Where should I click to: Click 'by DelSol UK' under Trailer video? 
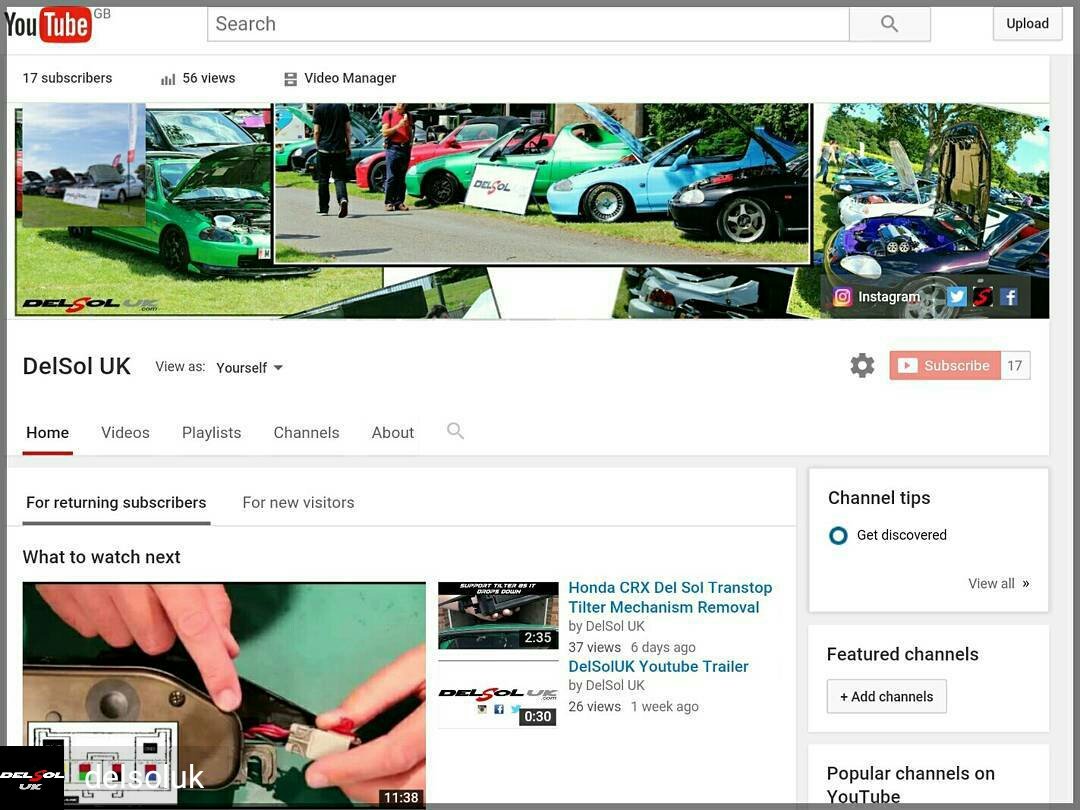(607, 685)
